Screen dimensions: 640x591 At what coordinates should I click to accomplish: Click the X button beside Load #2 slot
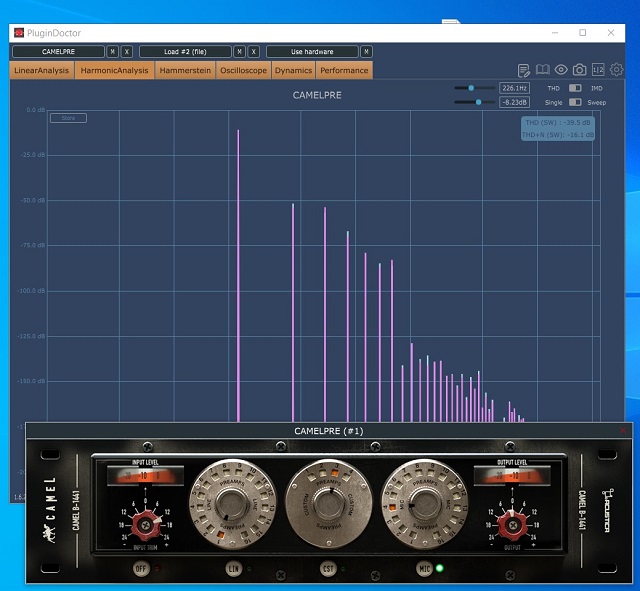254,51
